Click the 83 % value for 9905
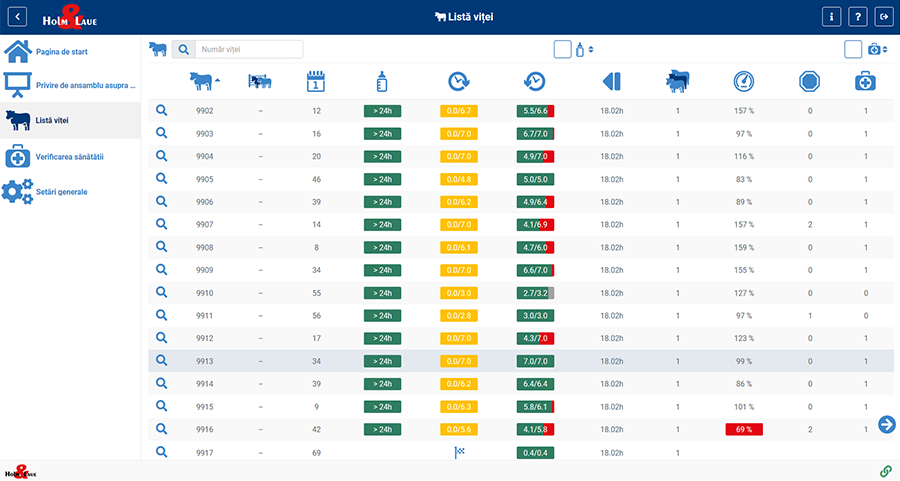 (744, 179)
